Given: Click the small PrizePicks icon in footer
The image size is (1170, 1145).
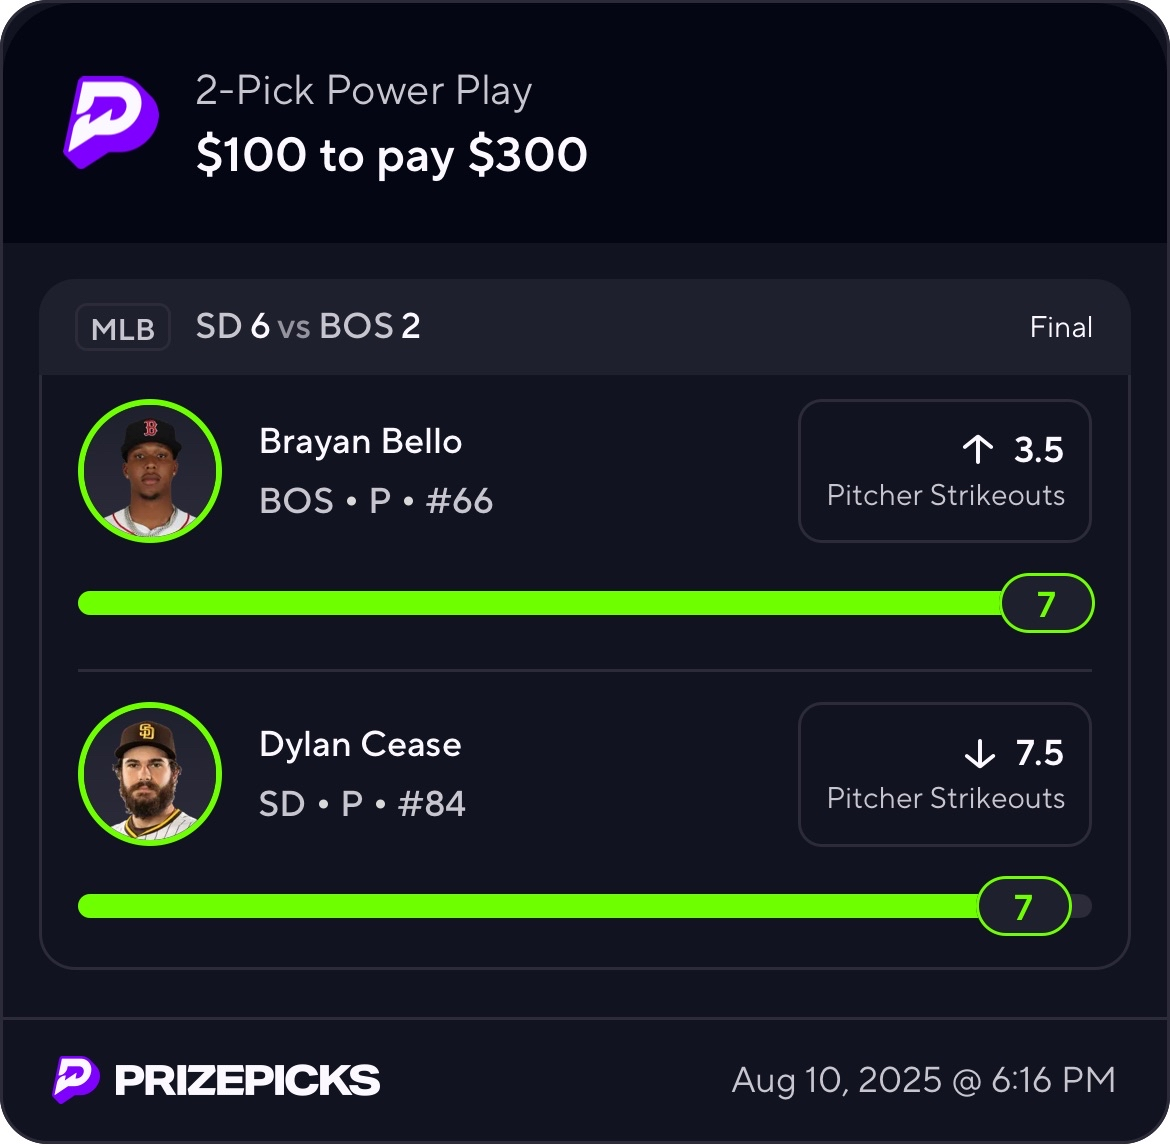Looking at the screenshot, I should pos(76,1080).
